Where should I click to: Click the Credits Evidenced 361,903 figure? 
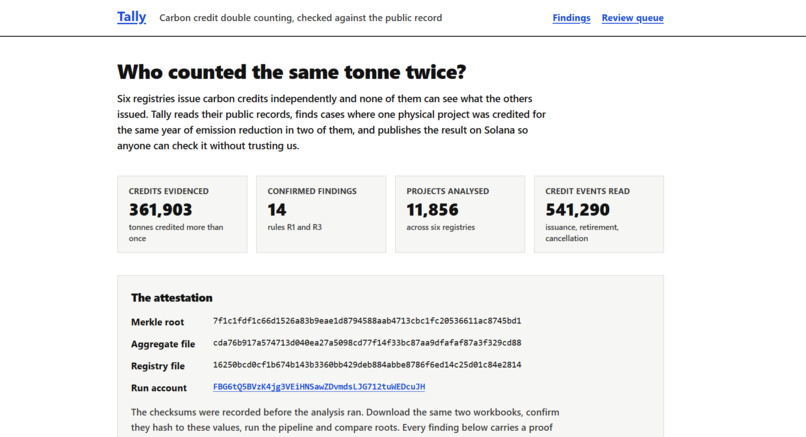click(x=160, y=210)
